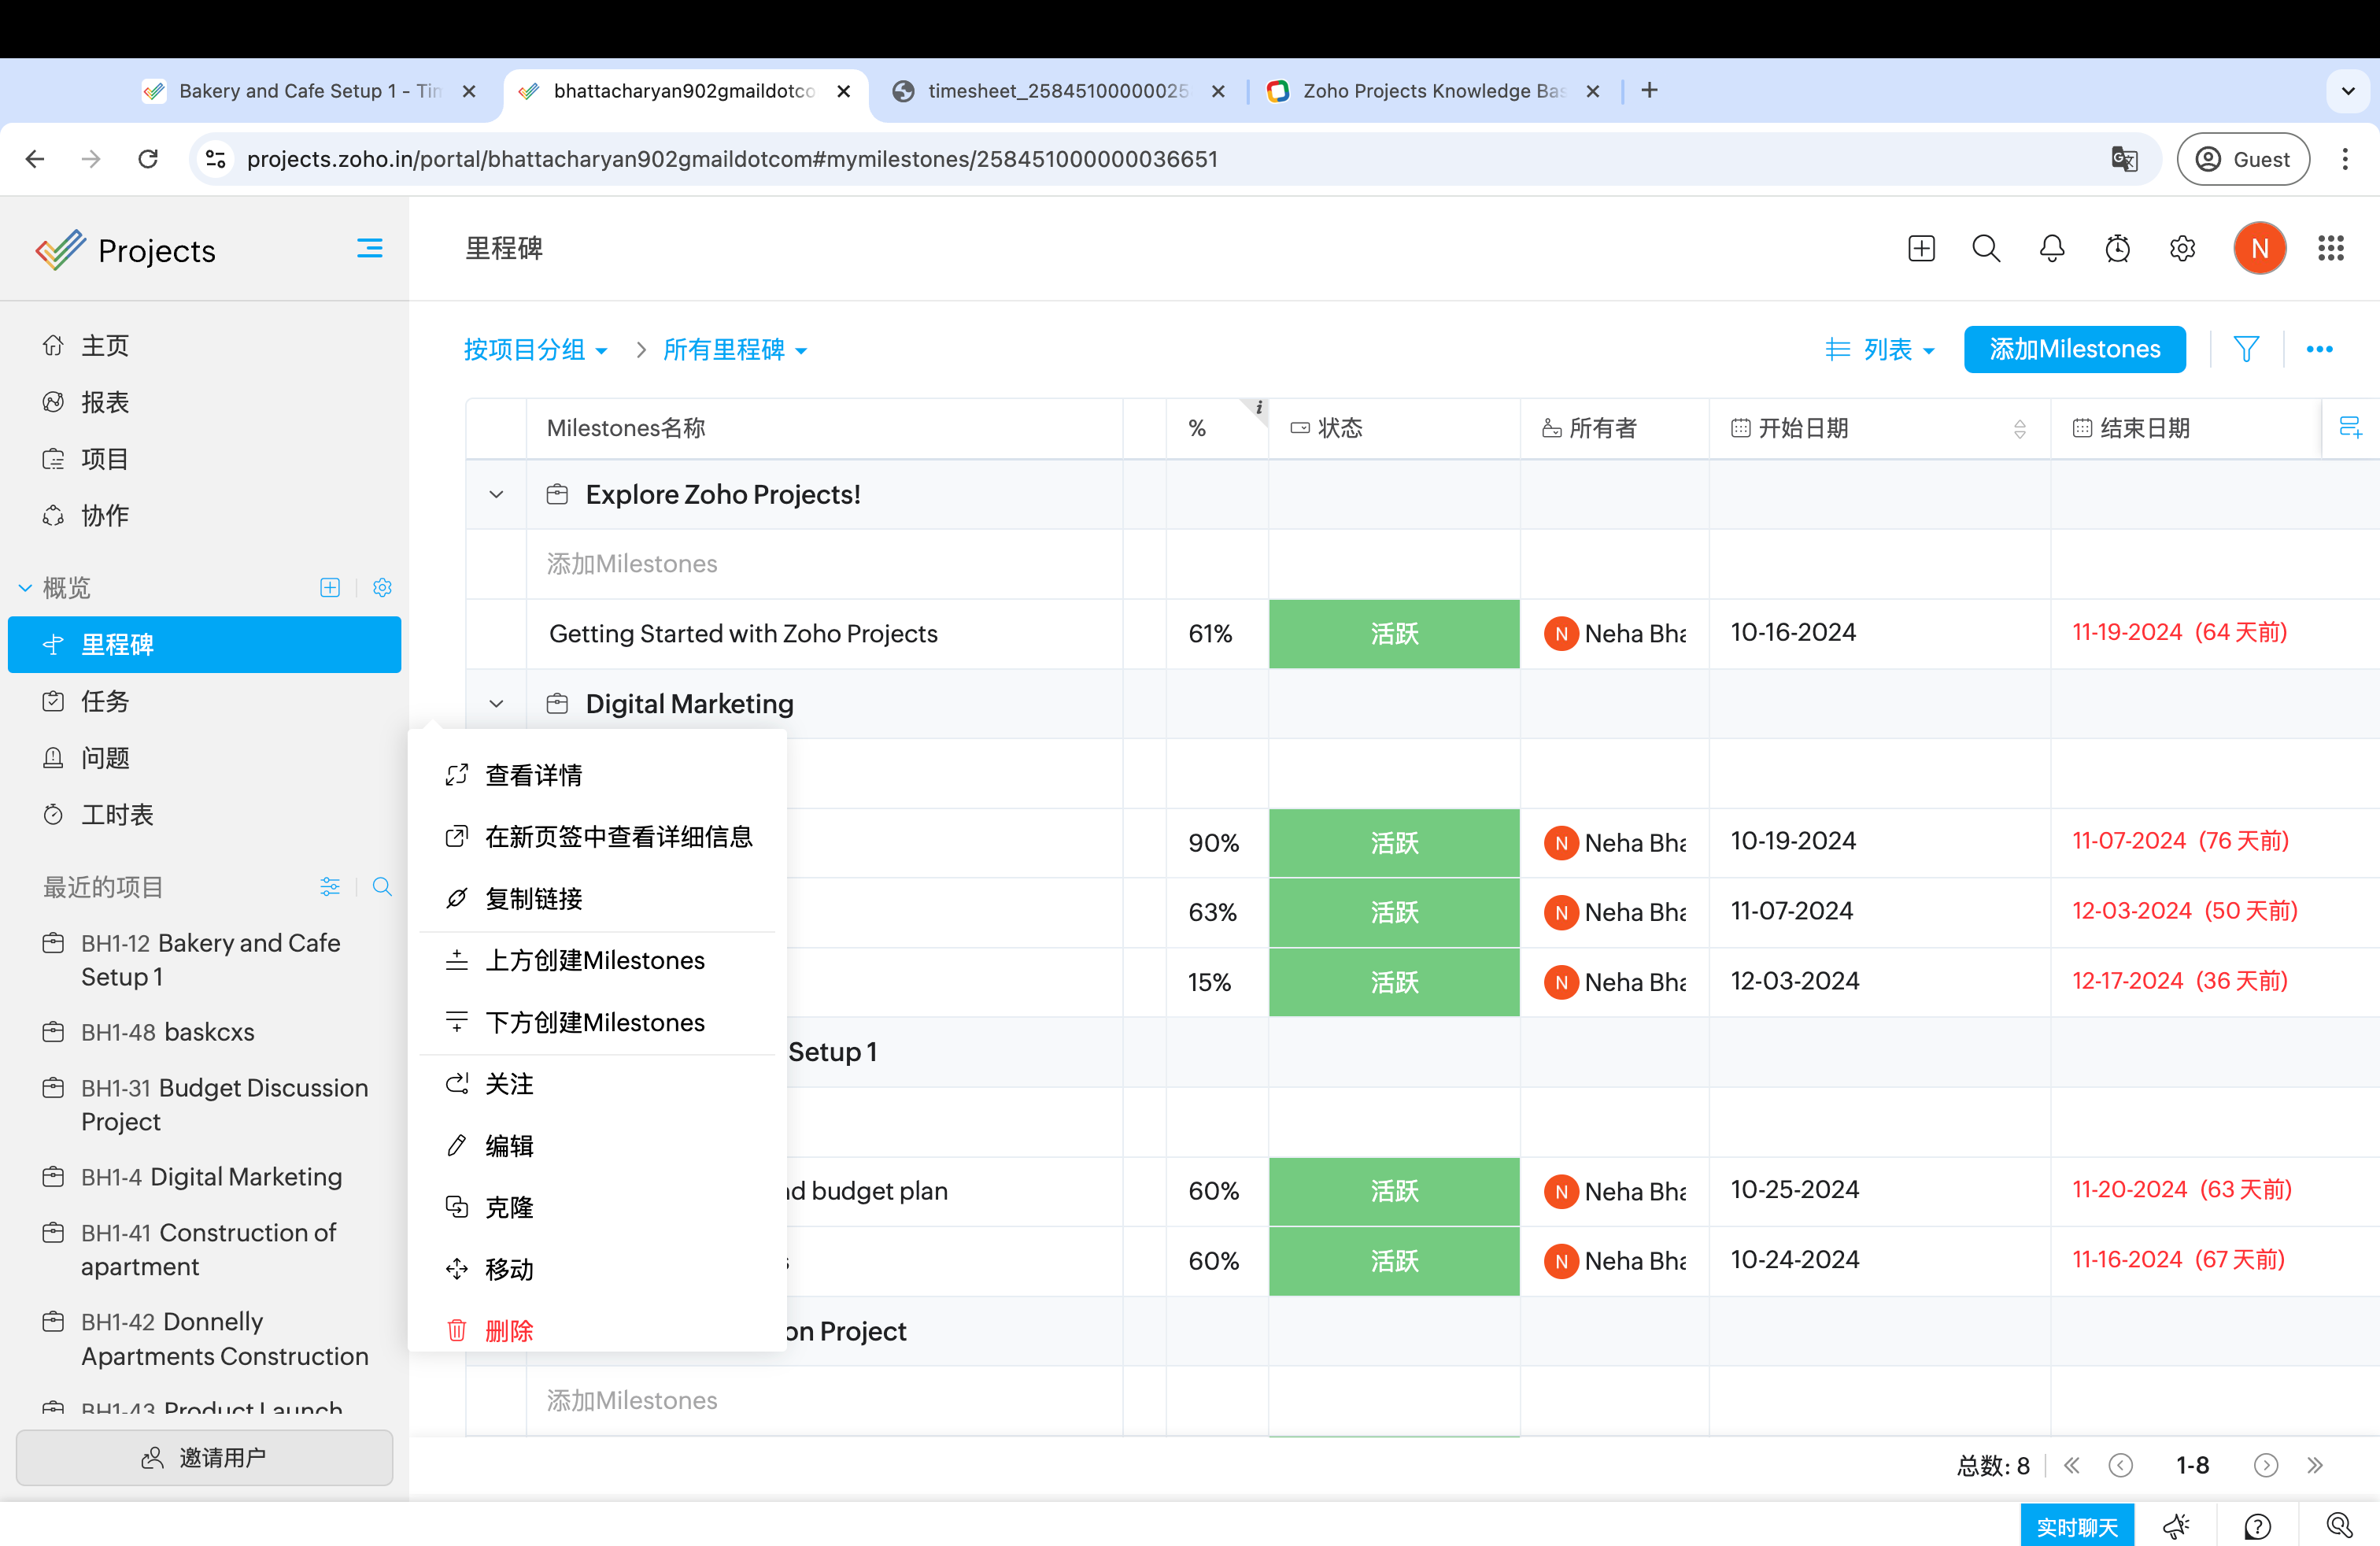Collapse the Explore Zoho Projects! group
The width and height of the screenshot is (2380, 1546).
496,494
